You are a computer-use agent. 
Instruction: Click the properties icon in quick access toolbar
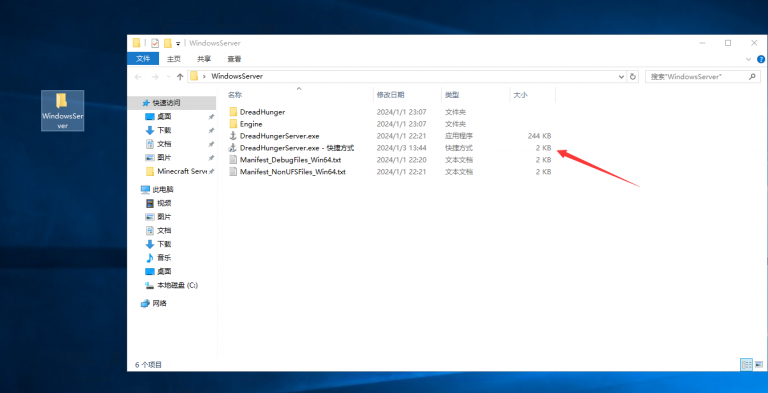155,43
